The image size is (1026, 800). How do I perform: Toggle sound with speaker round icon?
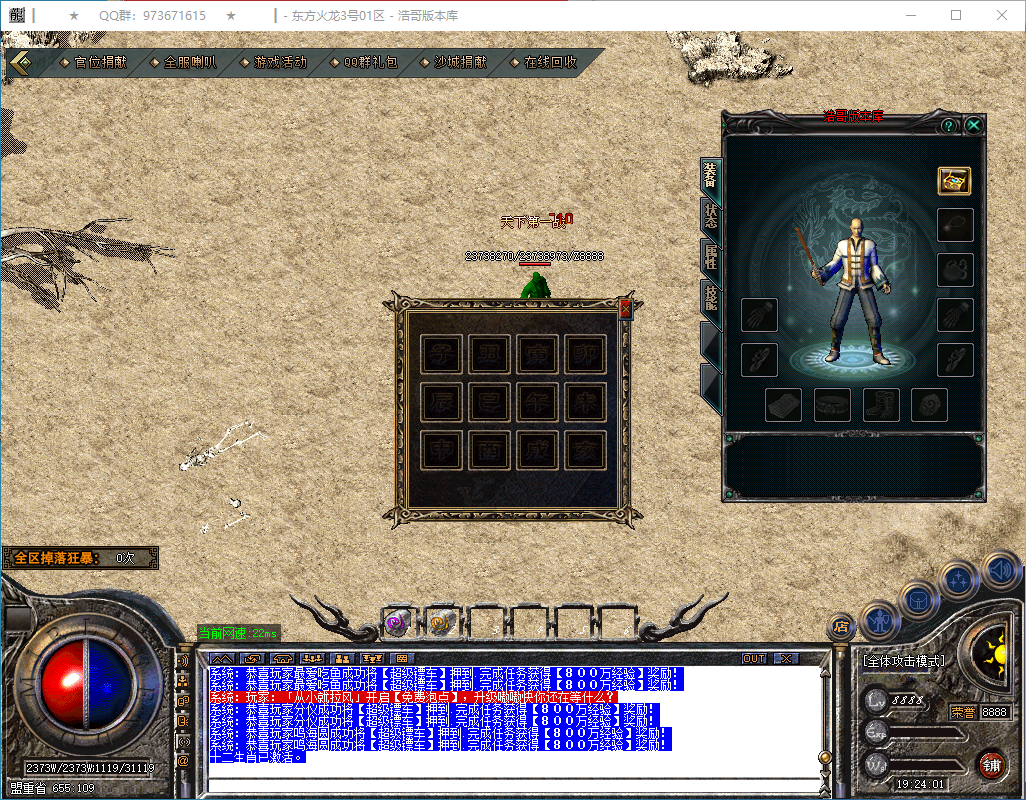point(1002,570)
